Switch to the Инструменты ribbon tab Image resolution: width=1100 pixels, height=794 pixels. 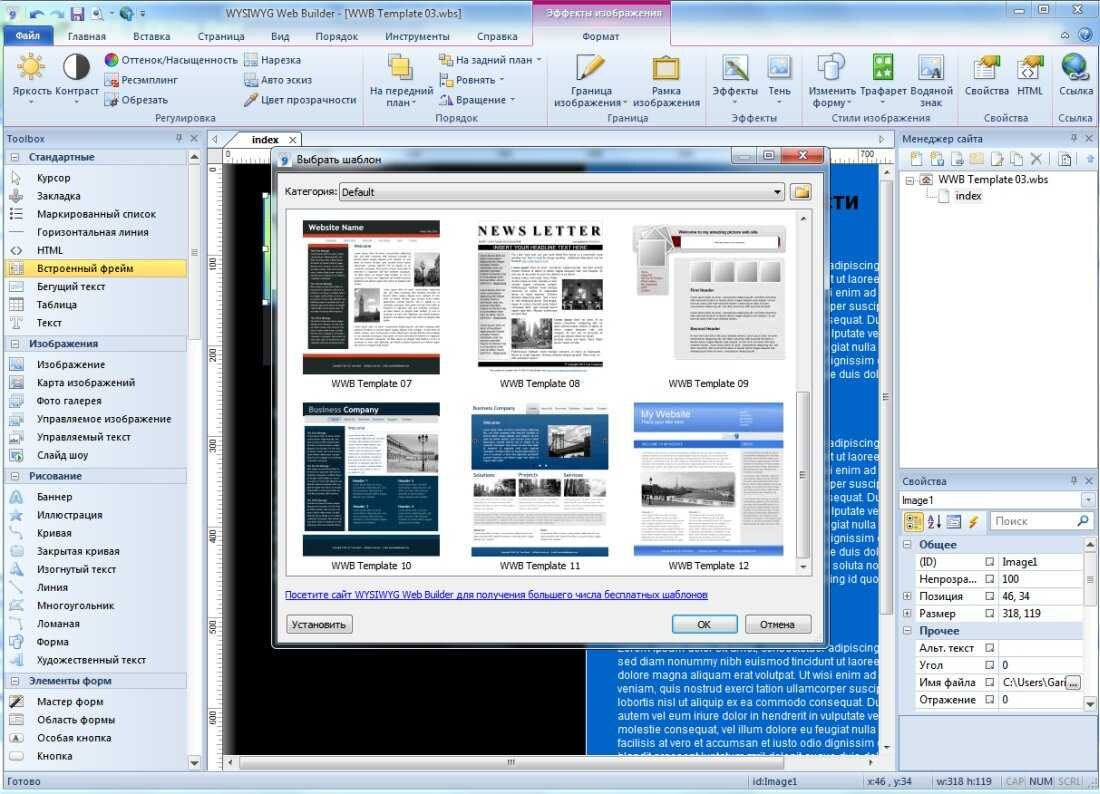point(417,36)
